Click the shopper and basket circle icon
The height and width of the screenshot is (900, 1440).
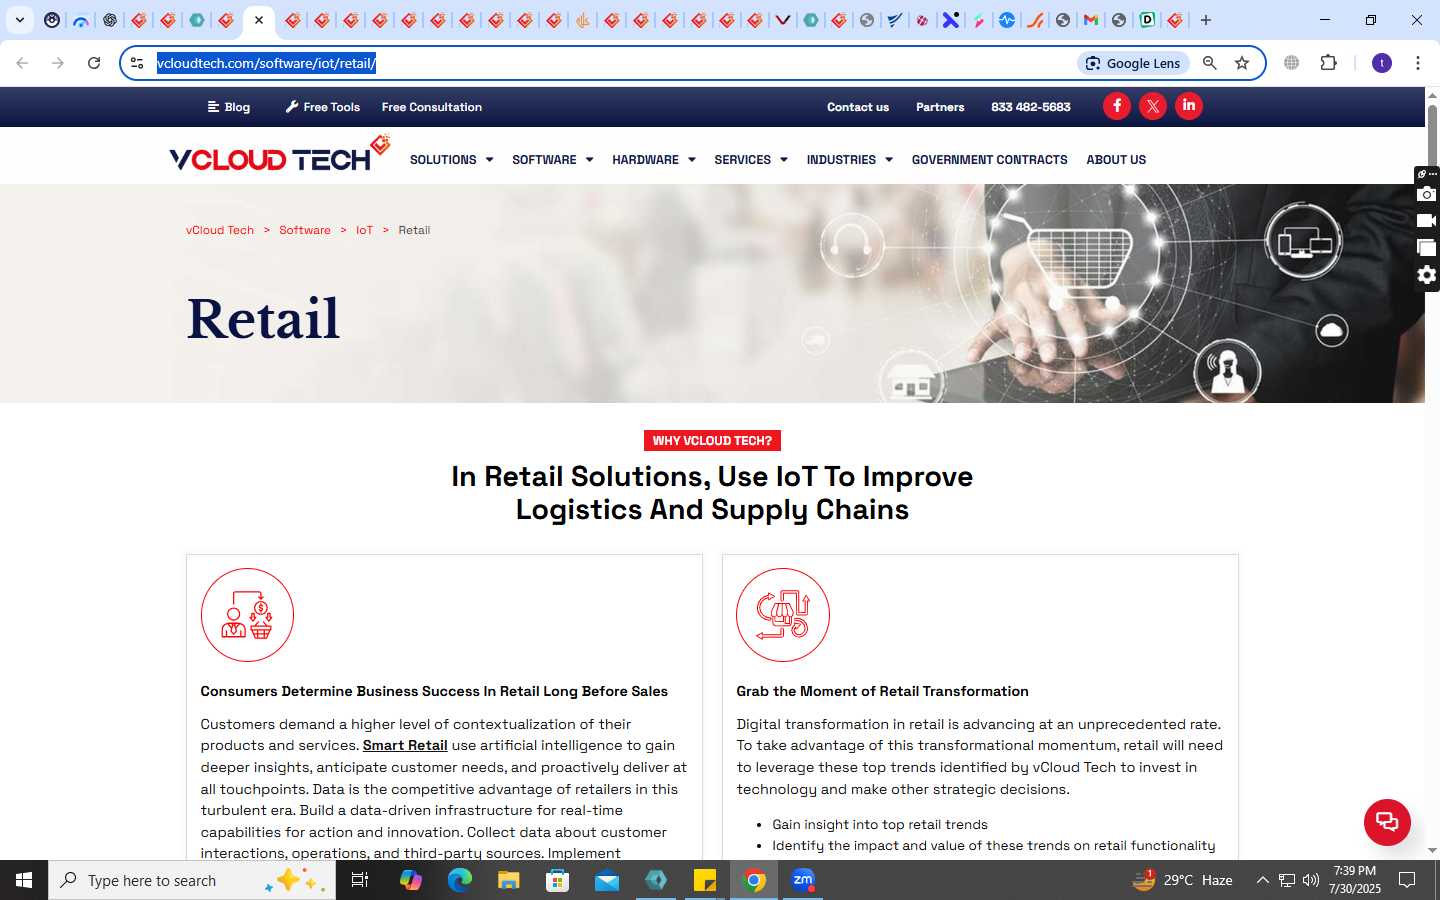point(247,615)
